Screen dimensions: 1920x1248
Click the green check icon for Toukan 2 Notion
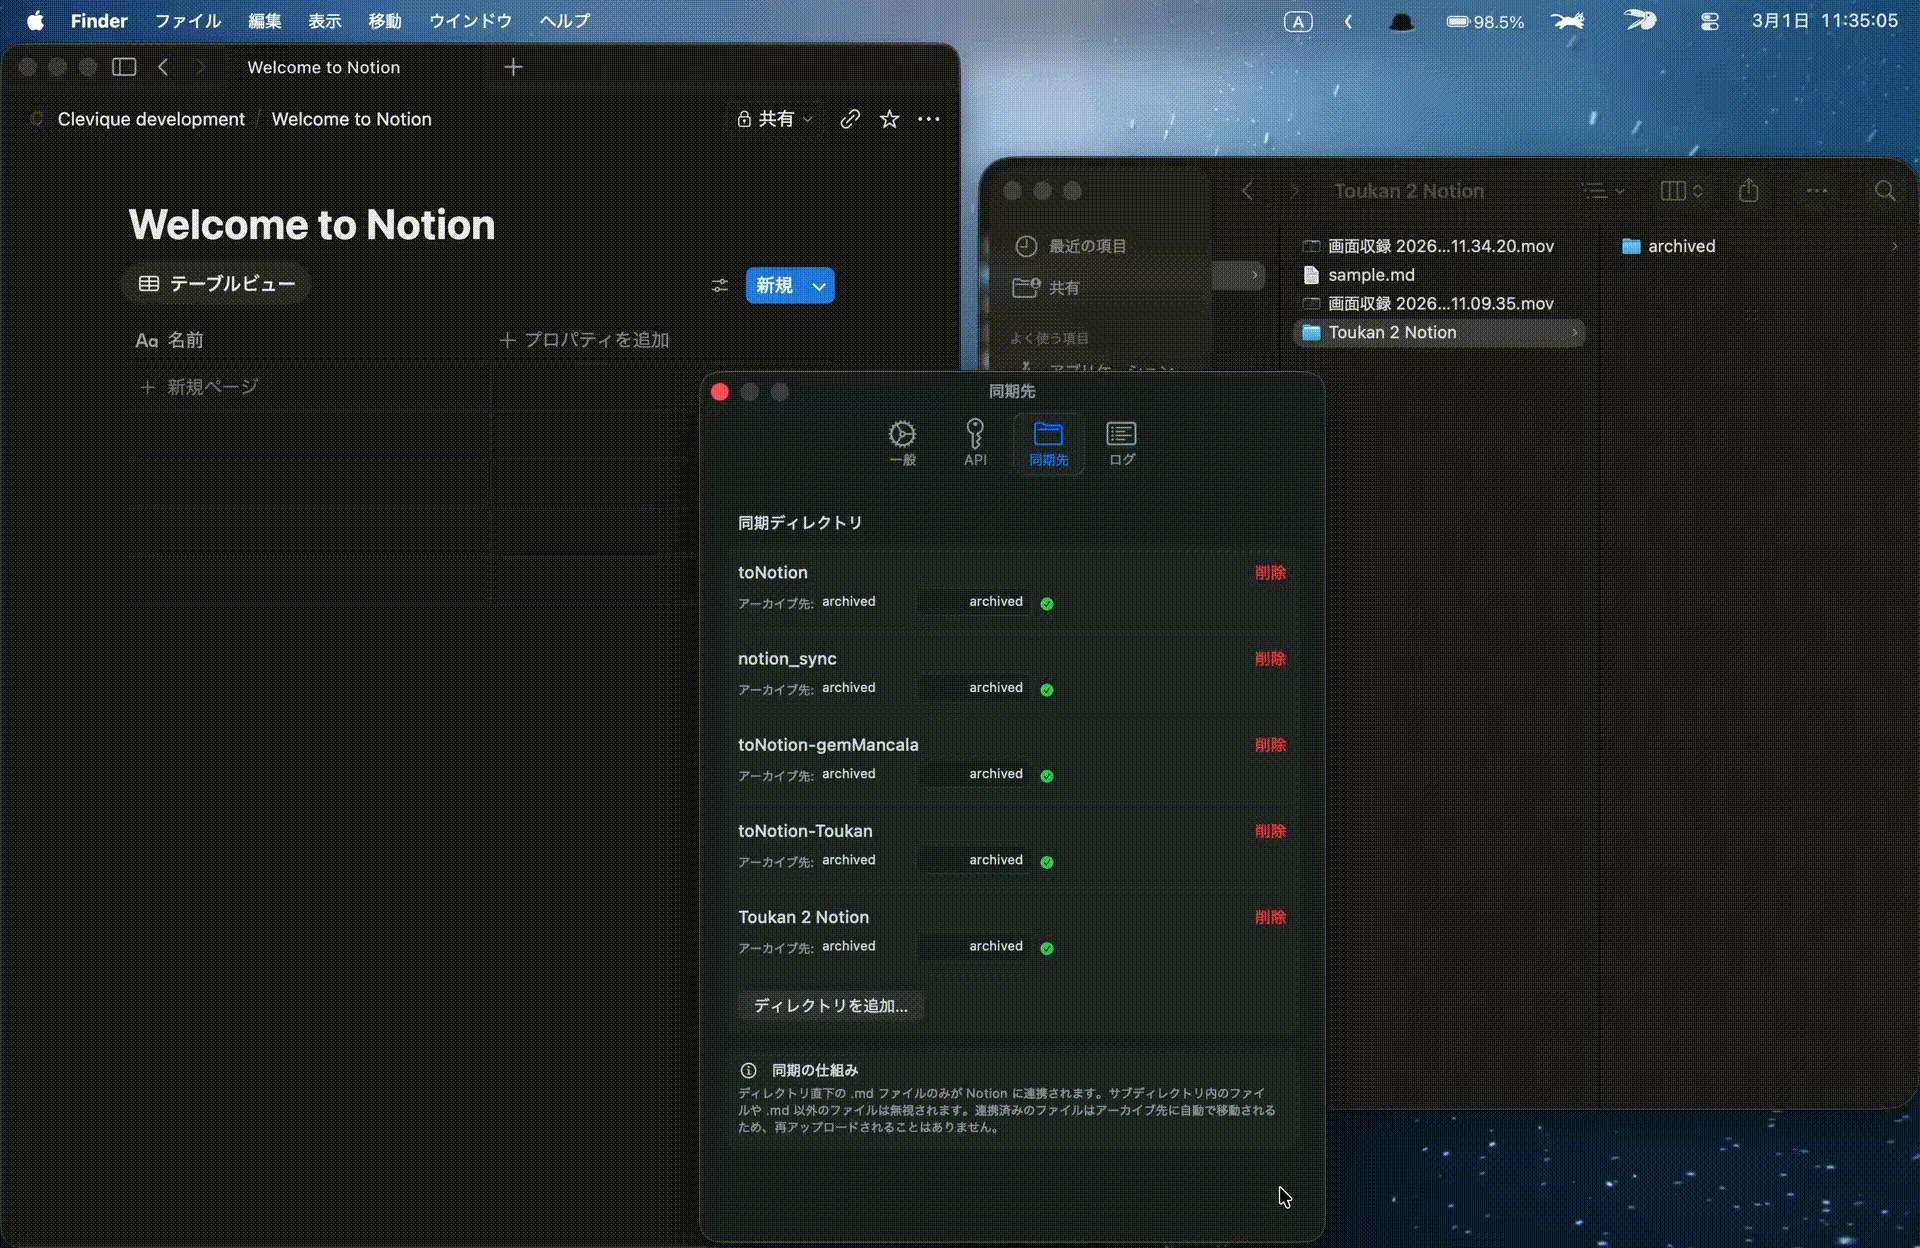coord(1047,947)
